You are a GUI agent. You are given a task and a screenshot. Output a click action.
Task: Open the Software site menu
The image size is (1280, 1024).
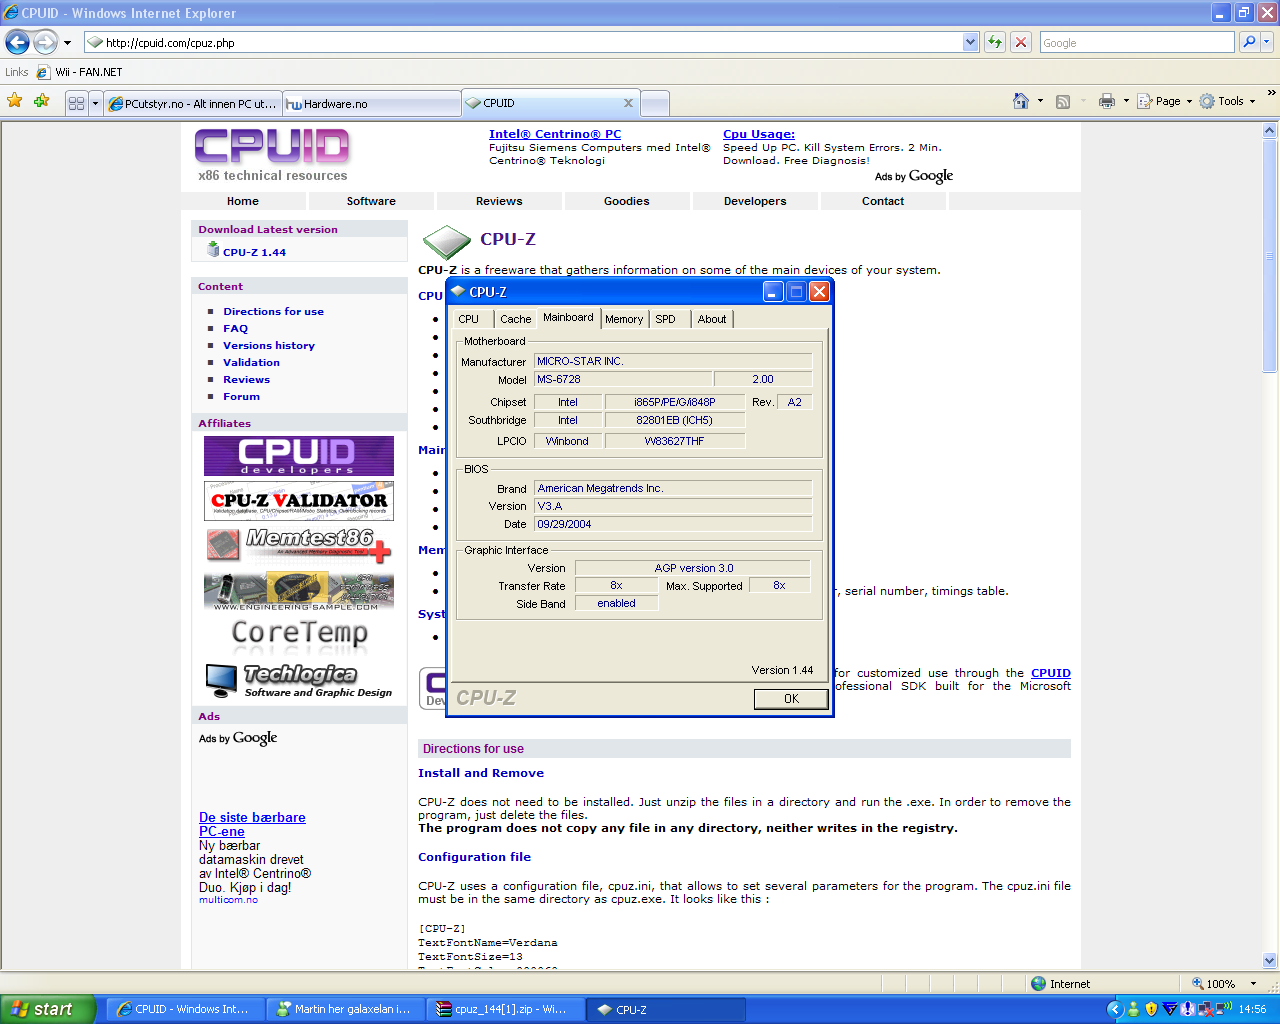(x=371, y=201)
